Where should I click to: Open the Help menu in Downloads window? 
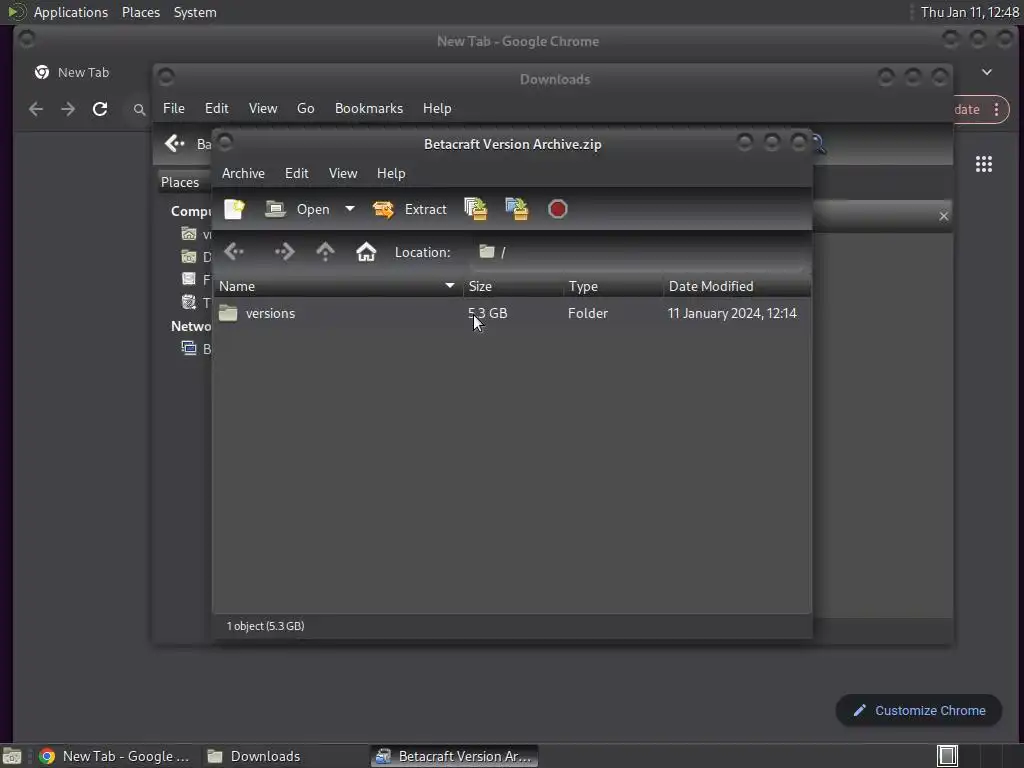437,108
